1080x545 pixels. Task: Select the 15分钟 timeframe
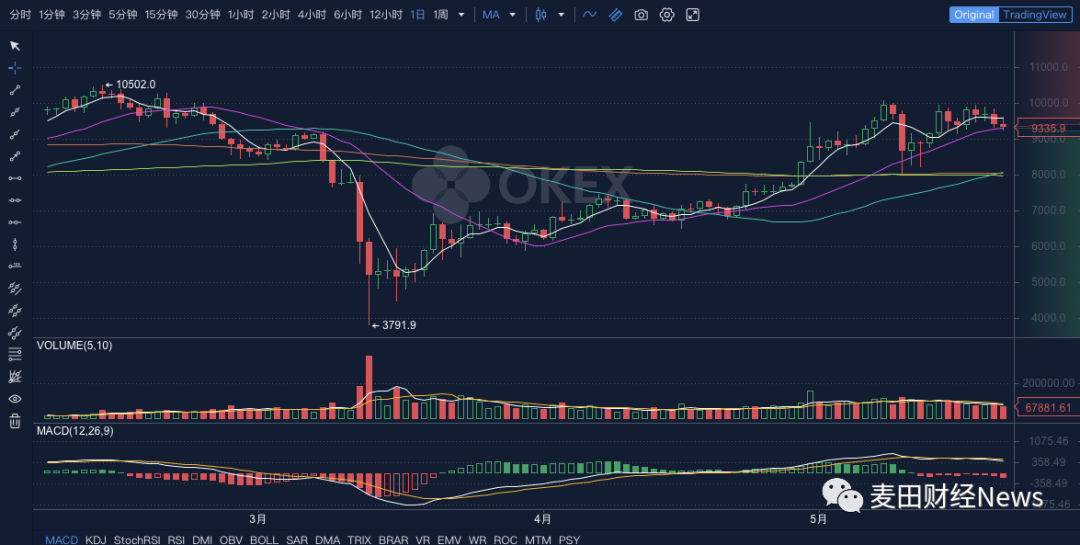[x=160, y=14]
